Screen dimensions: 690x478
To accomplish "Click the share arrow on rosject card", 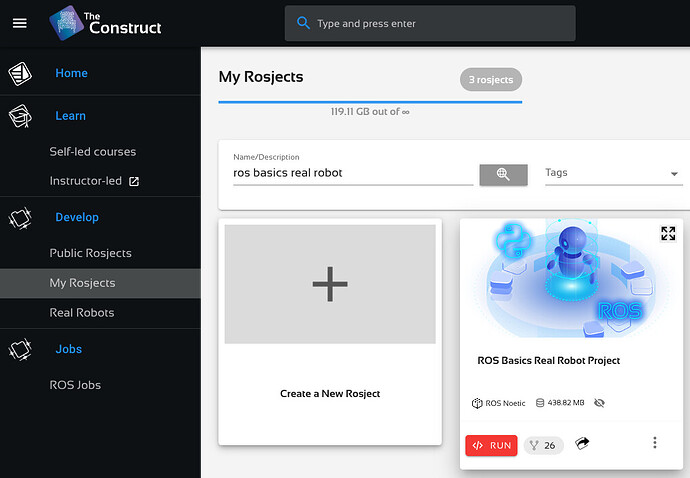I will tap(582, 443).
